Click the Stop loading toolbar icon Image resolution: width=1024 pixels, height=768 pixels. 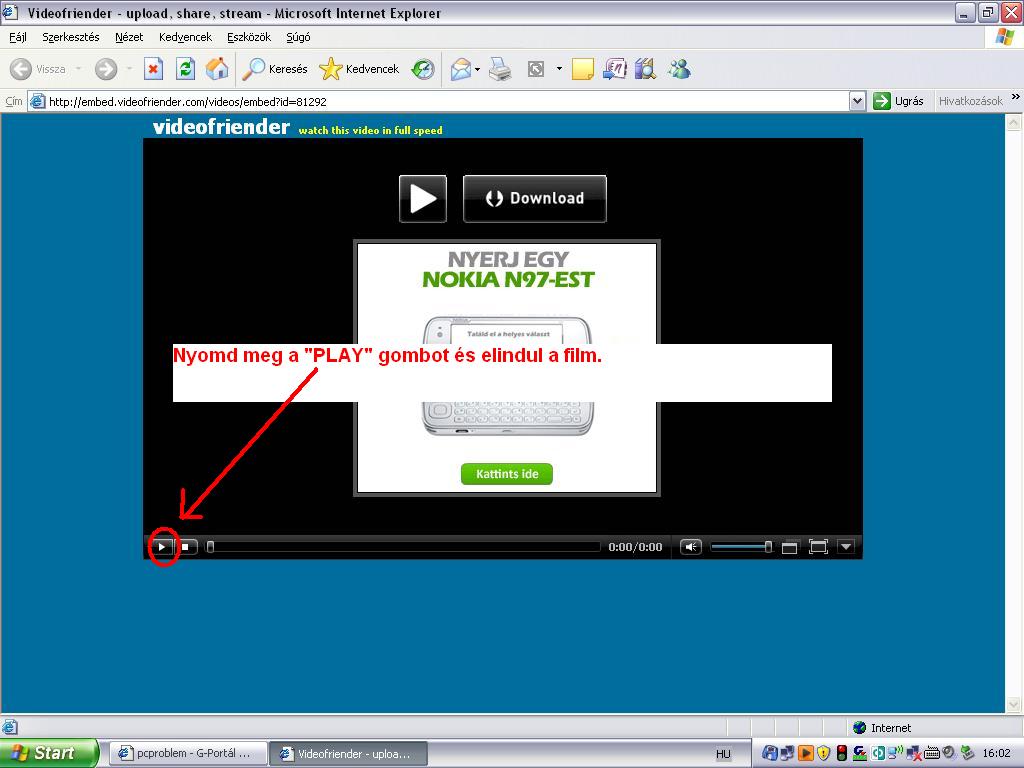(x=153, y=69)
